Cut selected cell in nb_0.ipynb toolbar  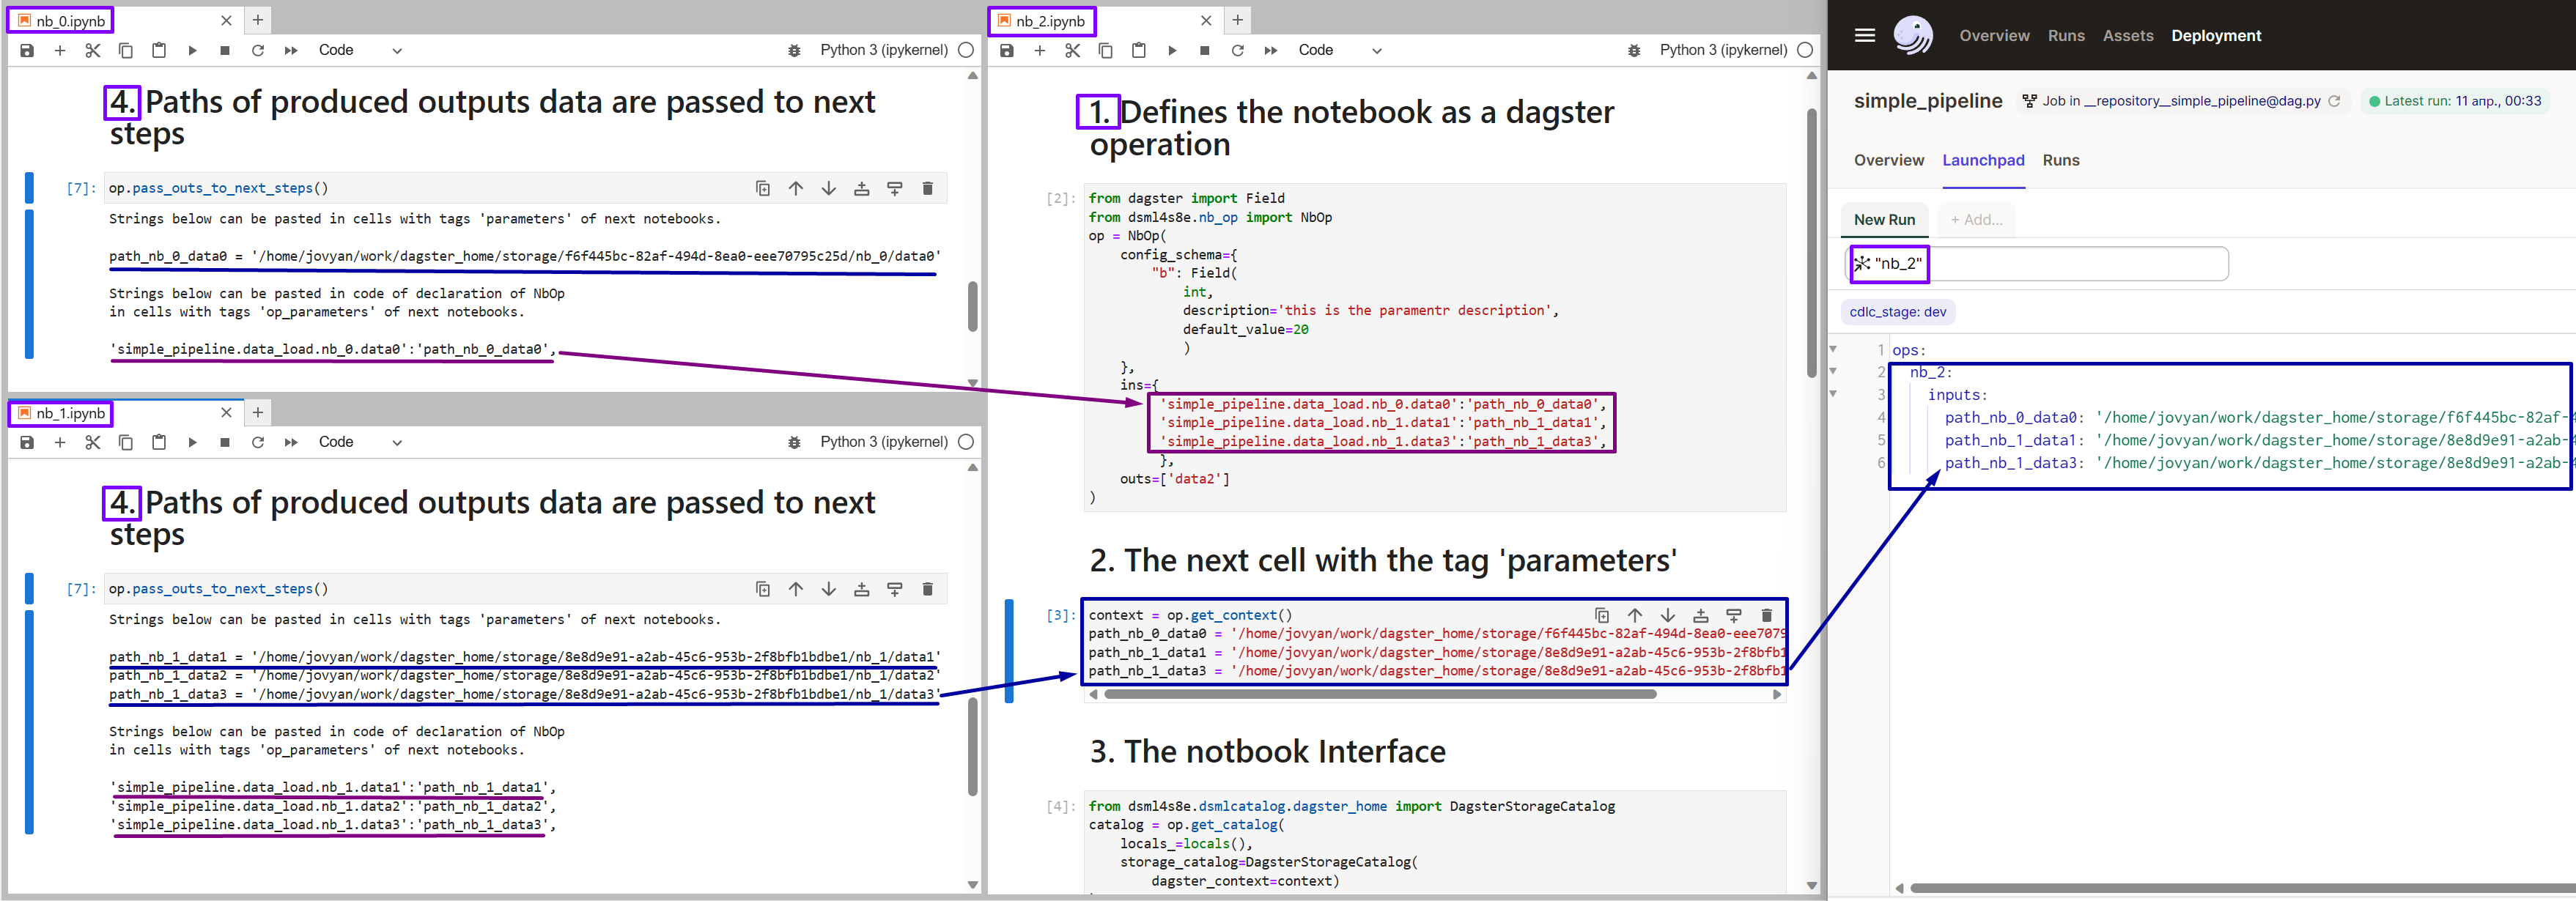93,50
